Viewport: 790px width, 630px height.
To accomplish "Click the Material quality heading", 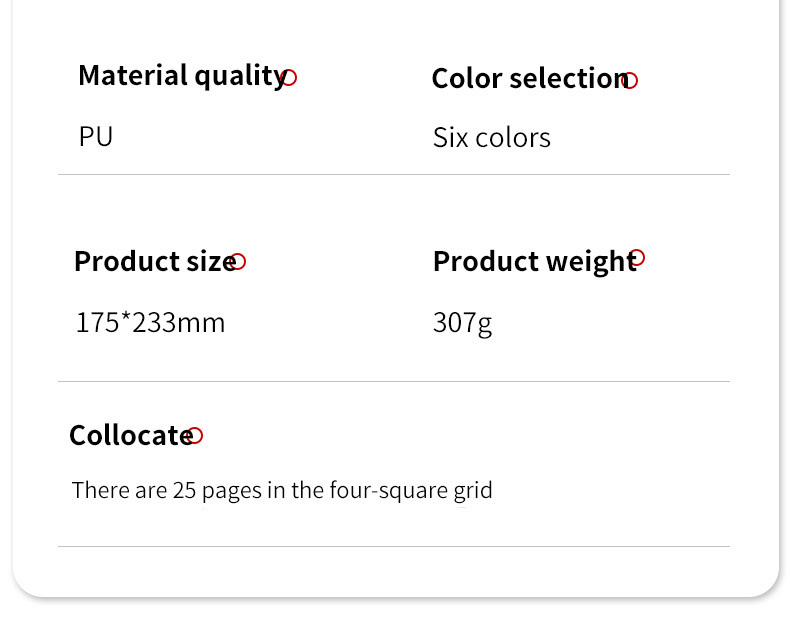I will coord(183,76).
